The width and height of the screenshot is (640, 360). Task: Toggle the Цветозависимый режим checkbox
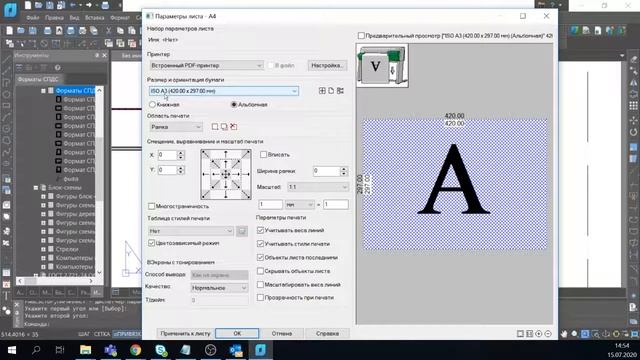click(x=151, y=243)
